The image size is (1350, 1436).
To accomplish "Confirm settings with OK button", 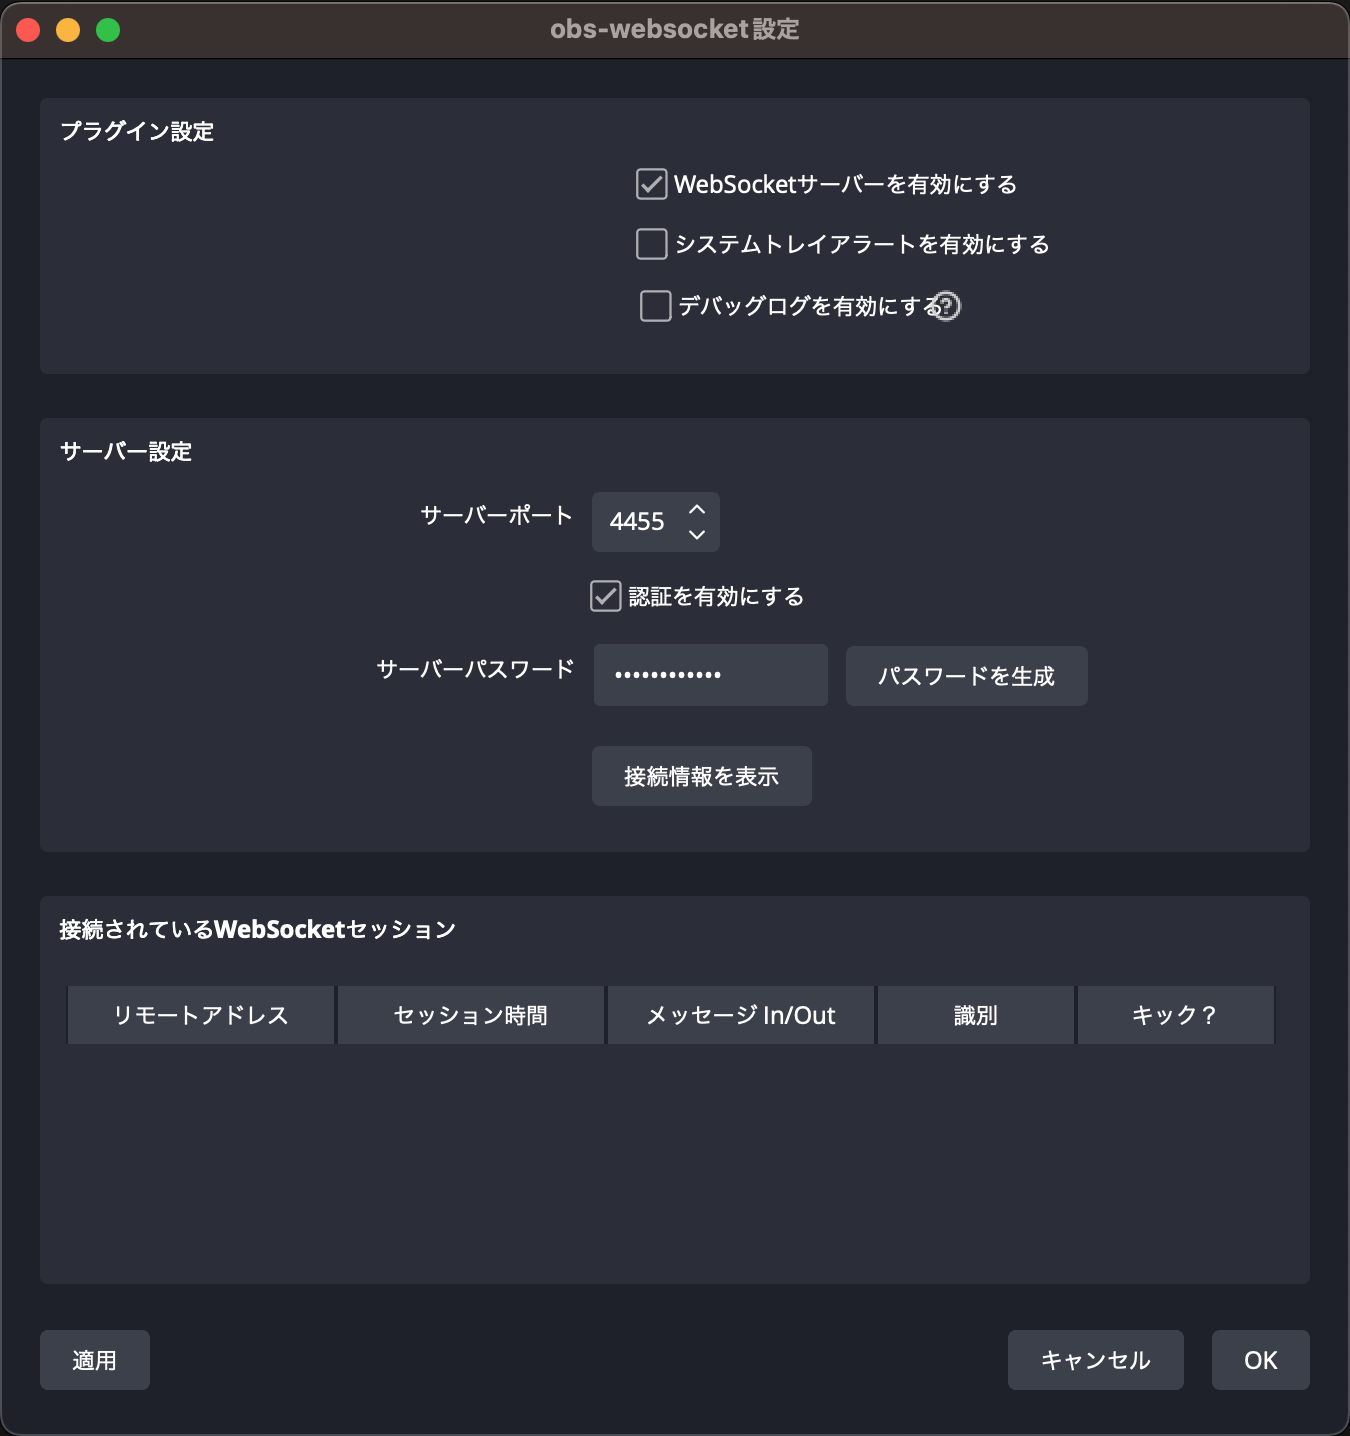I will (x=1261, y=1360).
